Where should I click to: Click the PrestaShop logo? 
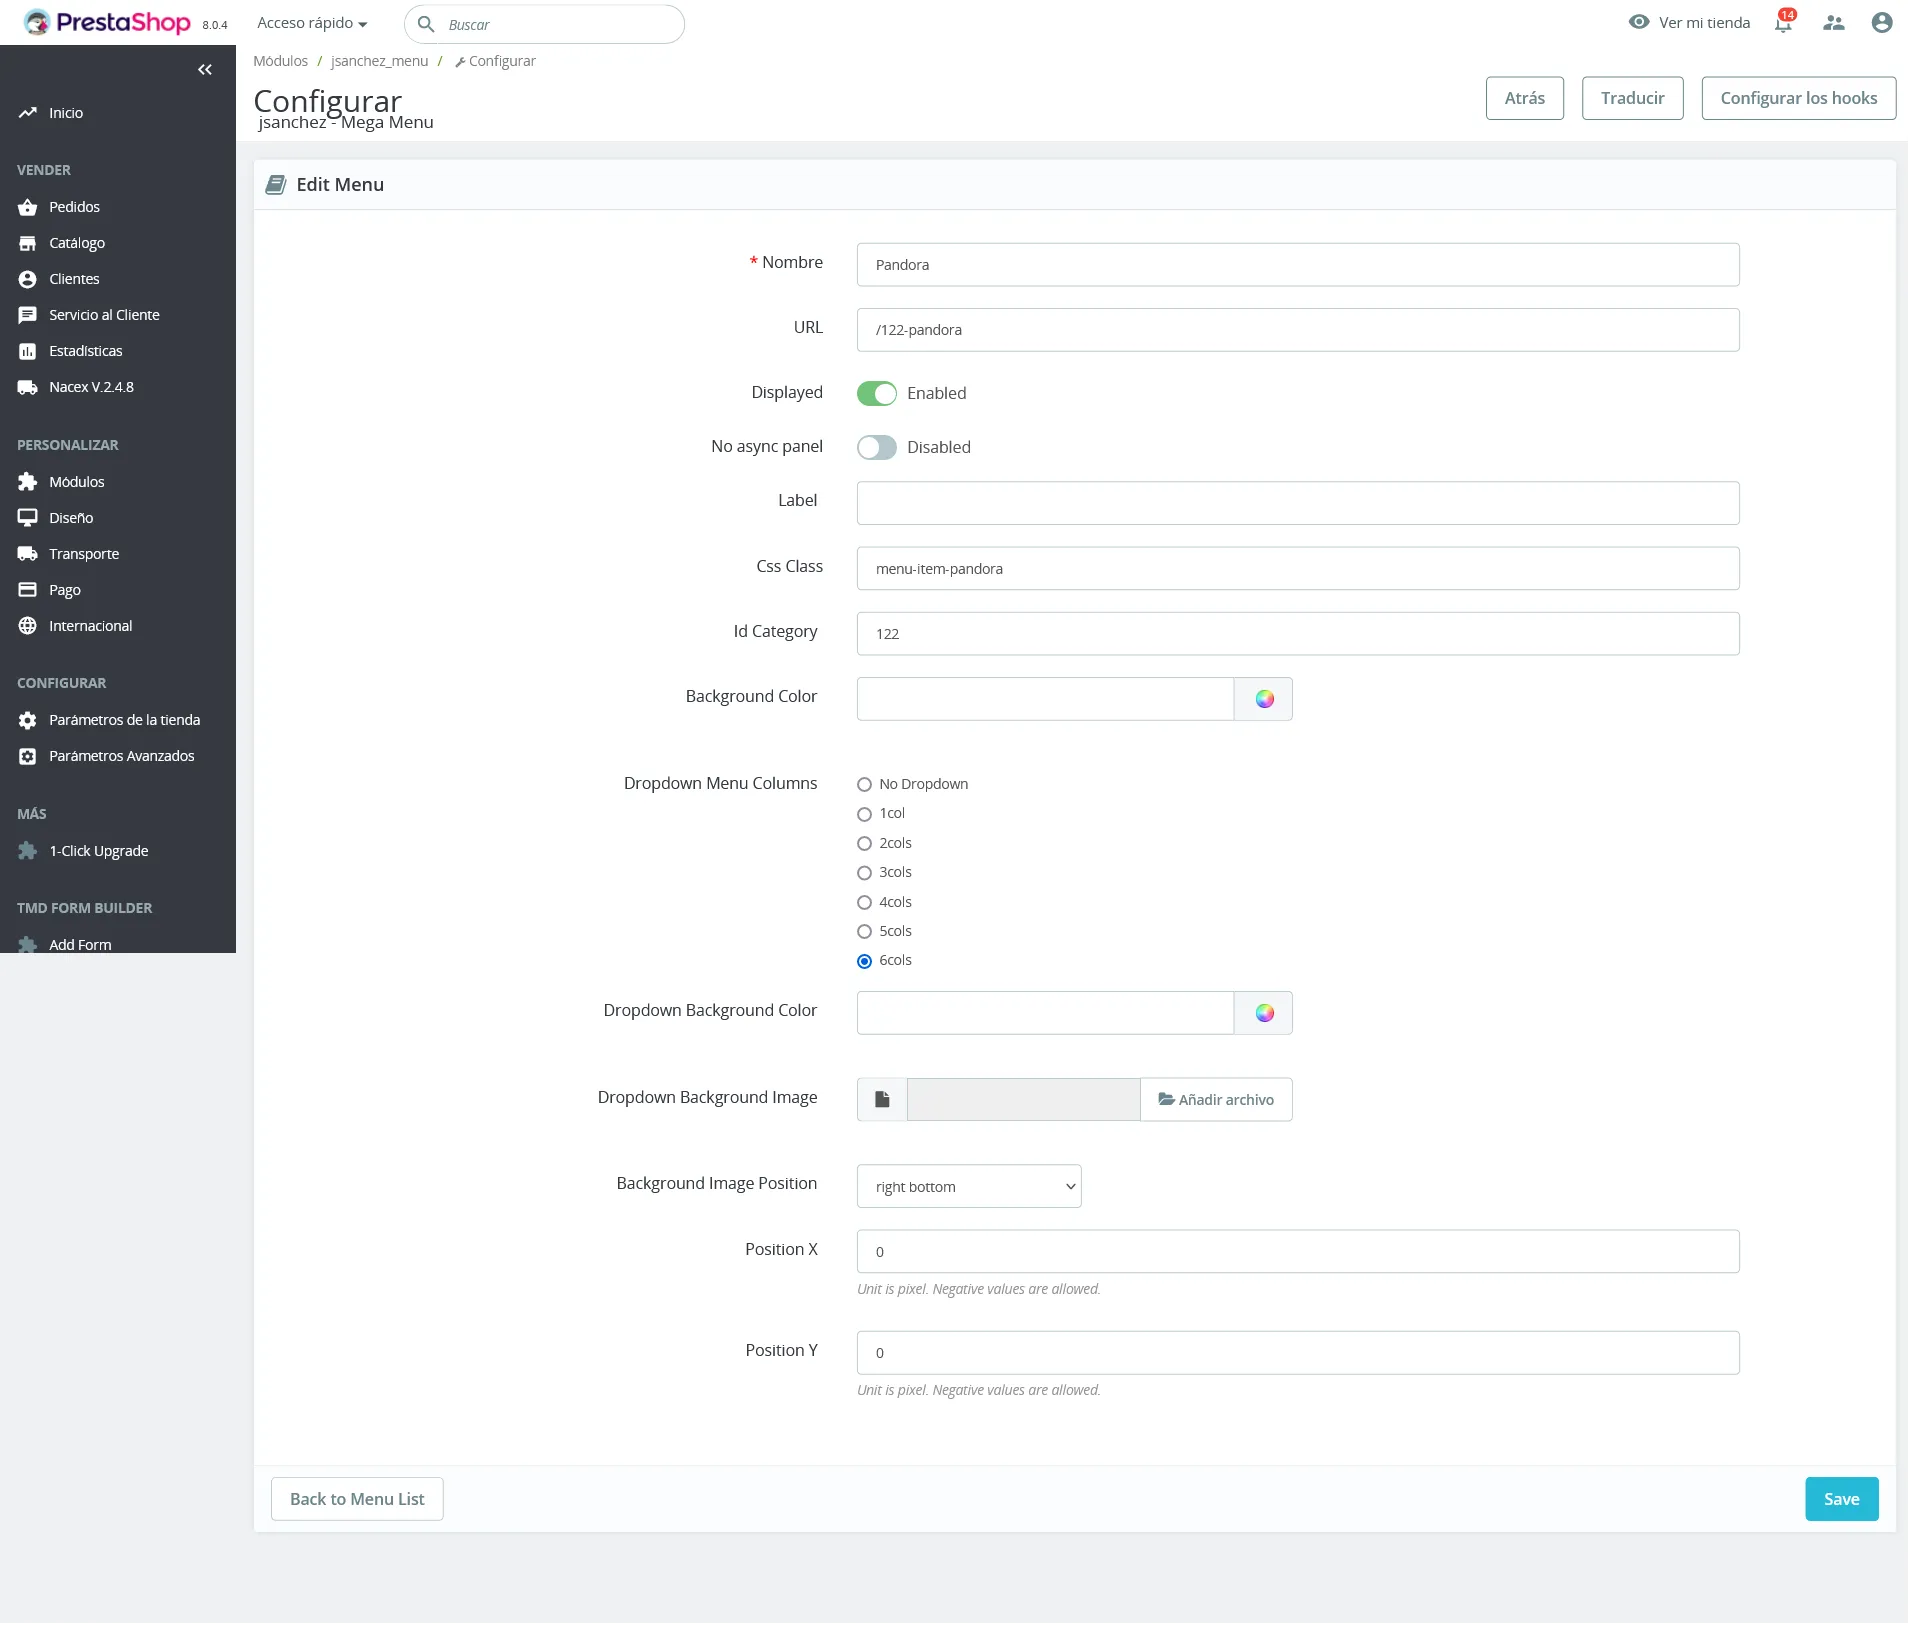107,22
